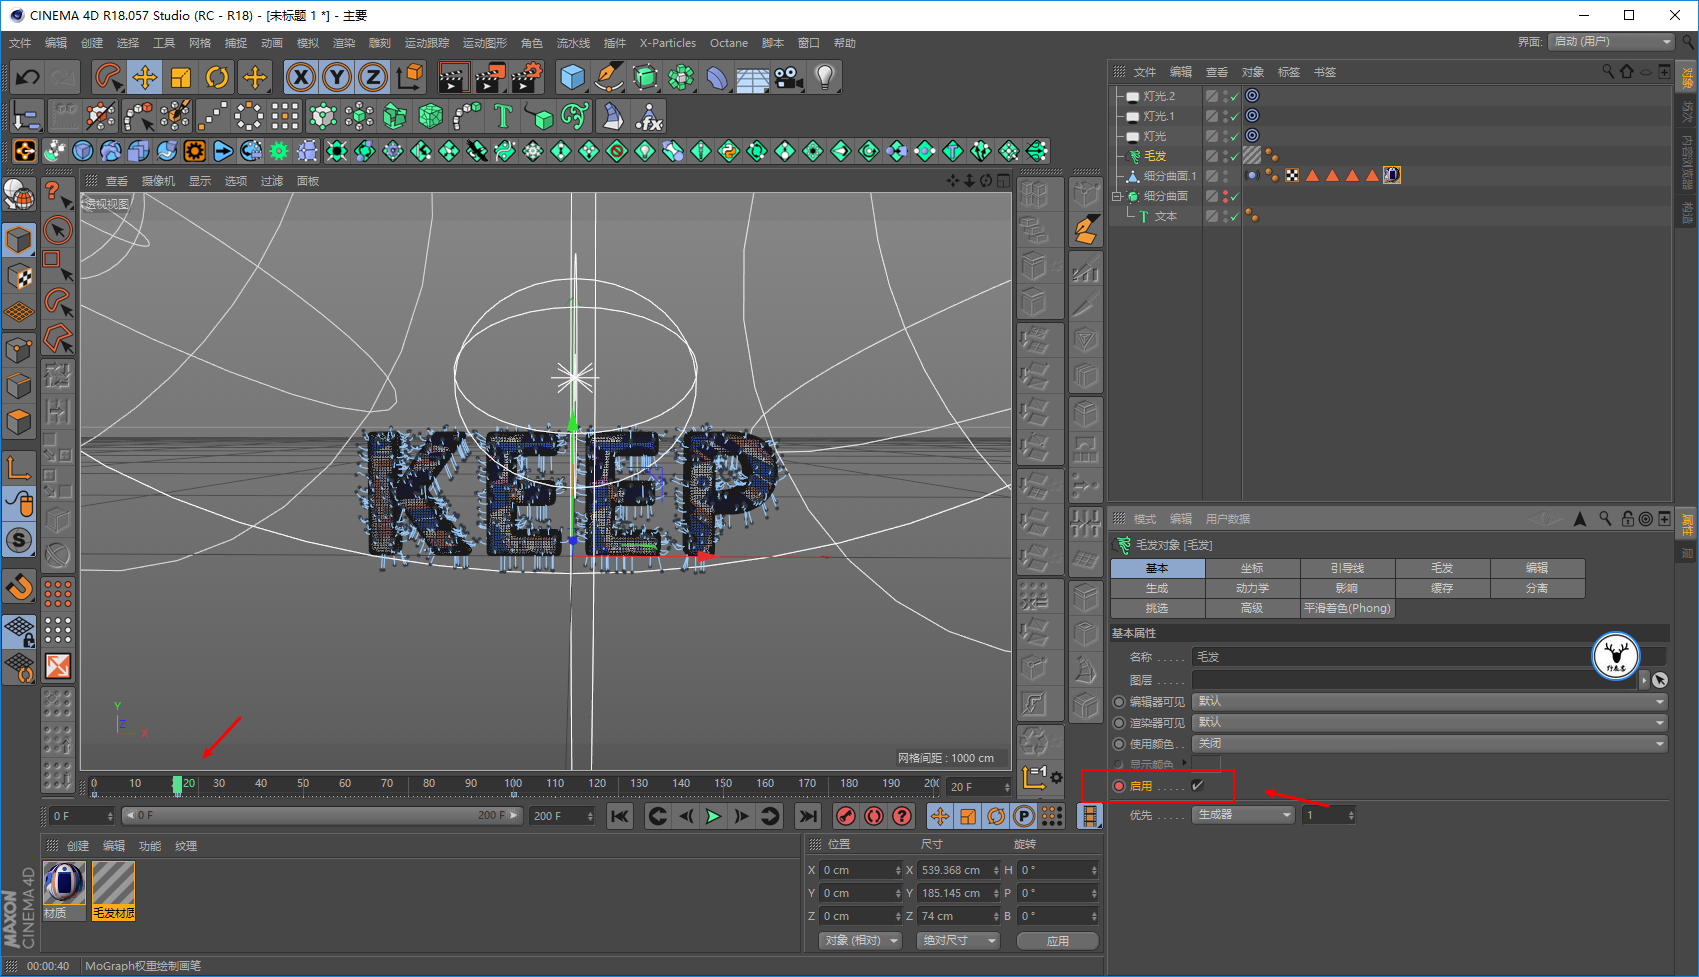Viewport: 1699px width, 977px height.
Task: Add a cube primitive object
Action: [x=572, y=77]
